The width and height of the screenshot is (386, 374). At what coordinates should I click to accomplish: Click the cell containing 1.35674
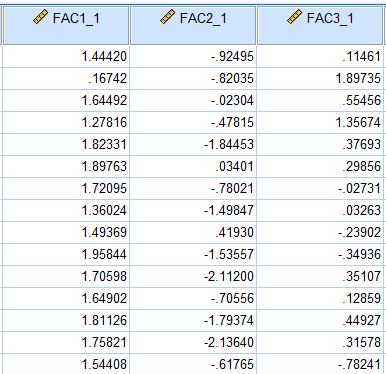320,123
